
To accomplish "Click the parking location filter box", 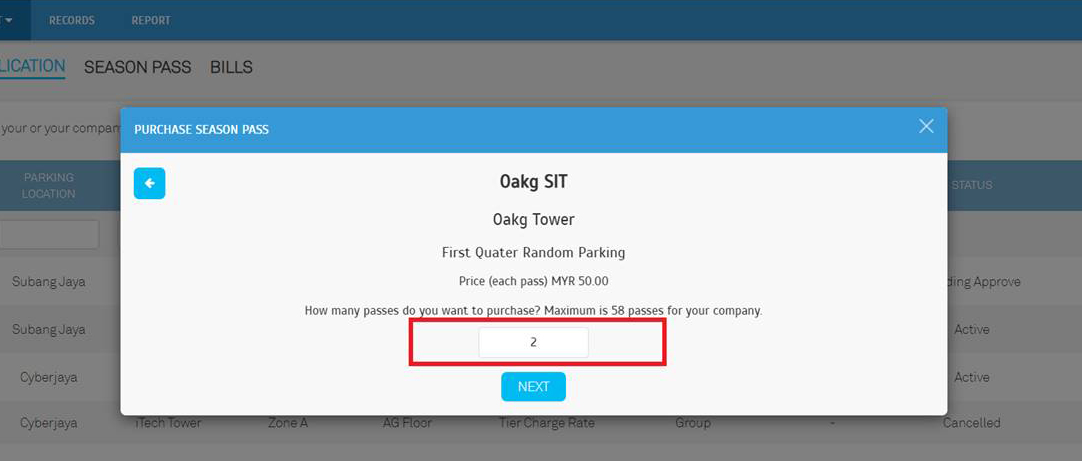I will [x=50, y=235].
